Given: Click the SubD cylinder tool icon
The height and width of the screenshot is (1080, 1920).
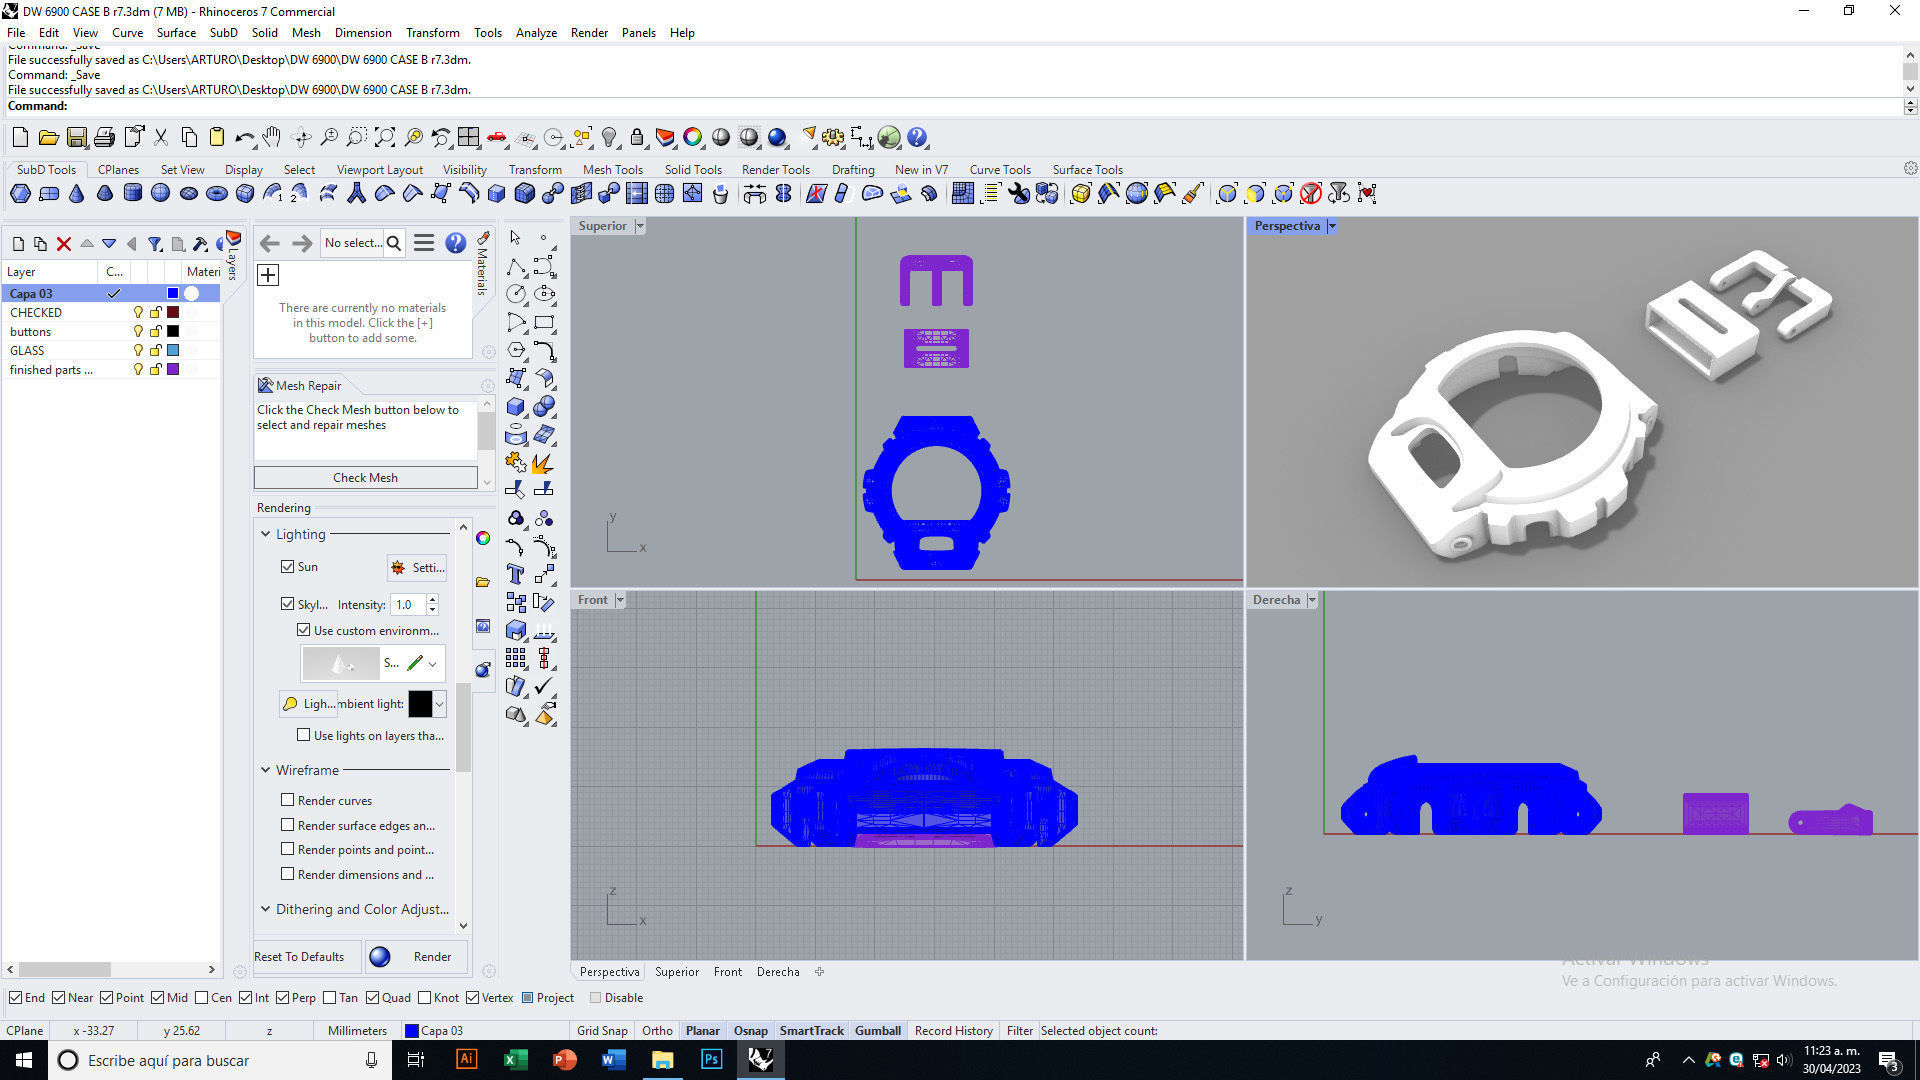Looking at the screenshot, I should coord(132,194).
